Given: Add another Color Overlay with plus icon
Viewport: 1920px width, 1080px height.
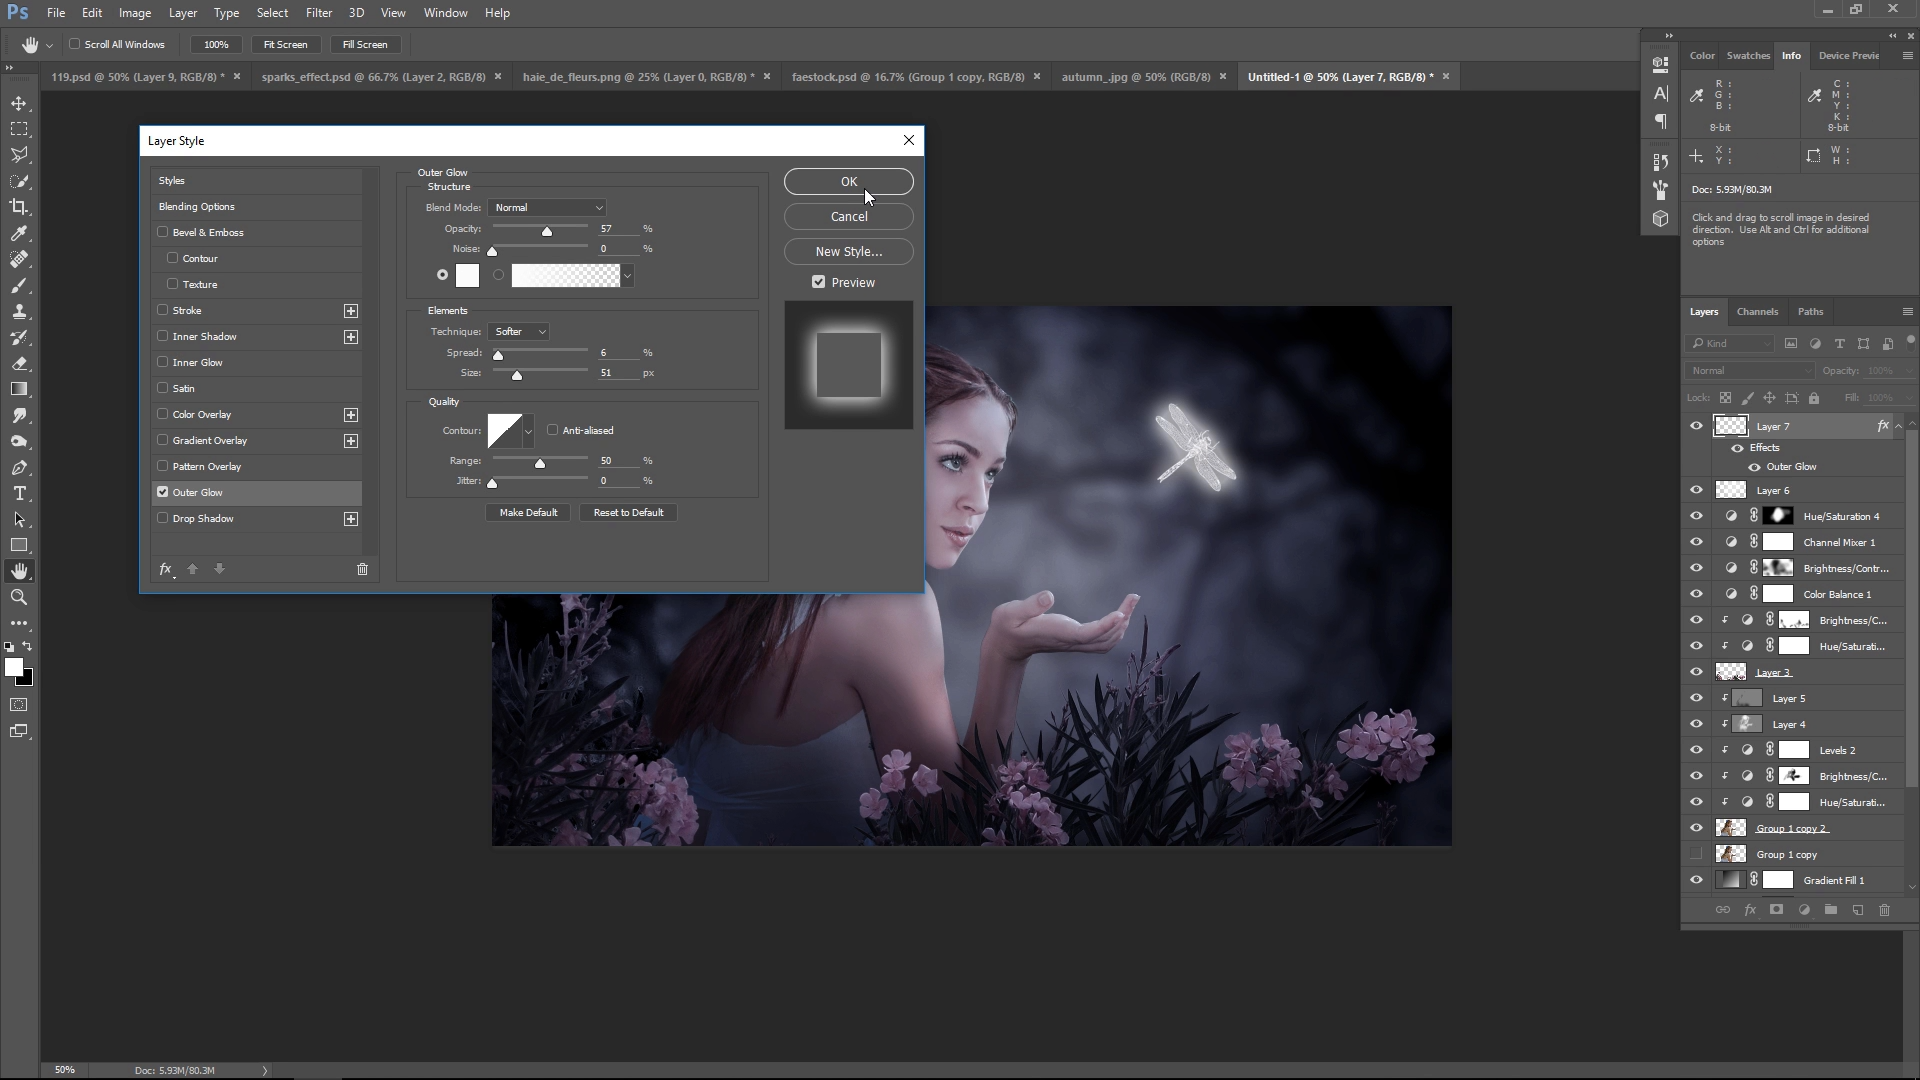Looking at the screenshot, I should tap(351, 415).
